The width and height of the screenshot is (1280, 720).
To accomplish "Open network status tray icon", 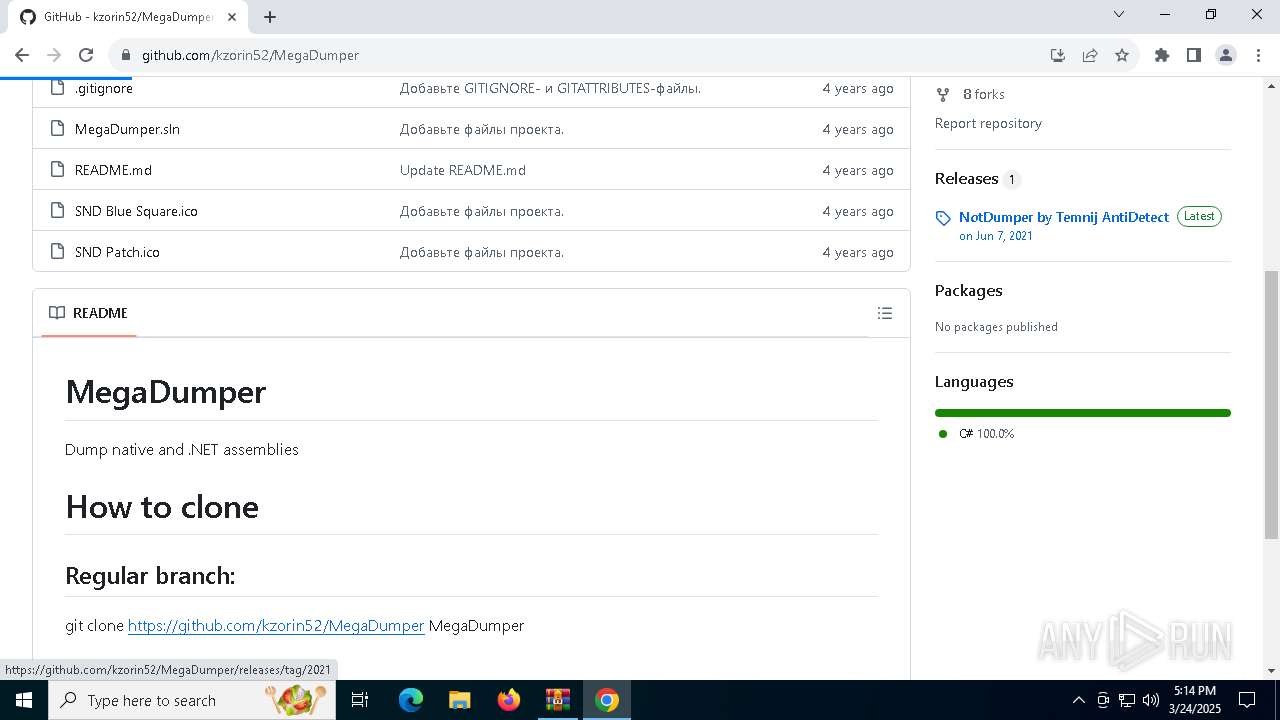I will pyautogui.click(x=1126, y=700).
